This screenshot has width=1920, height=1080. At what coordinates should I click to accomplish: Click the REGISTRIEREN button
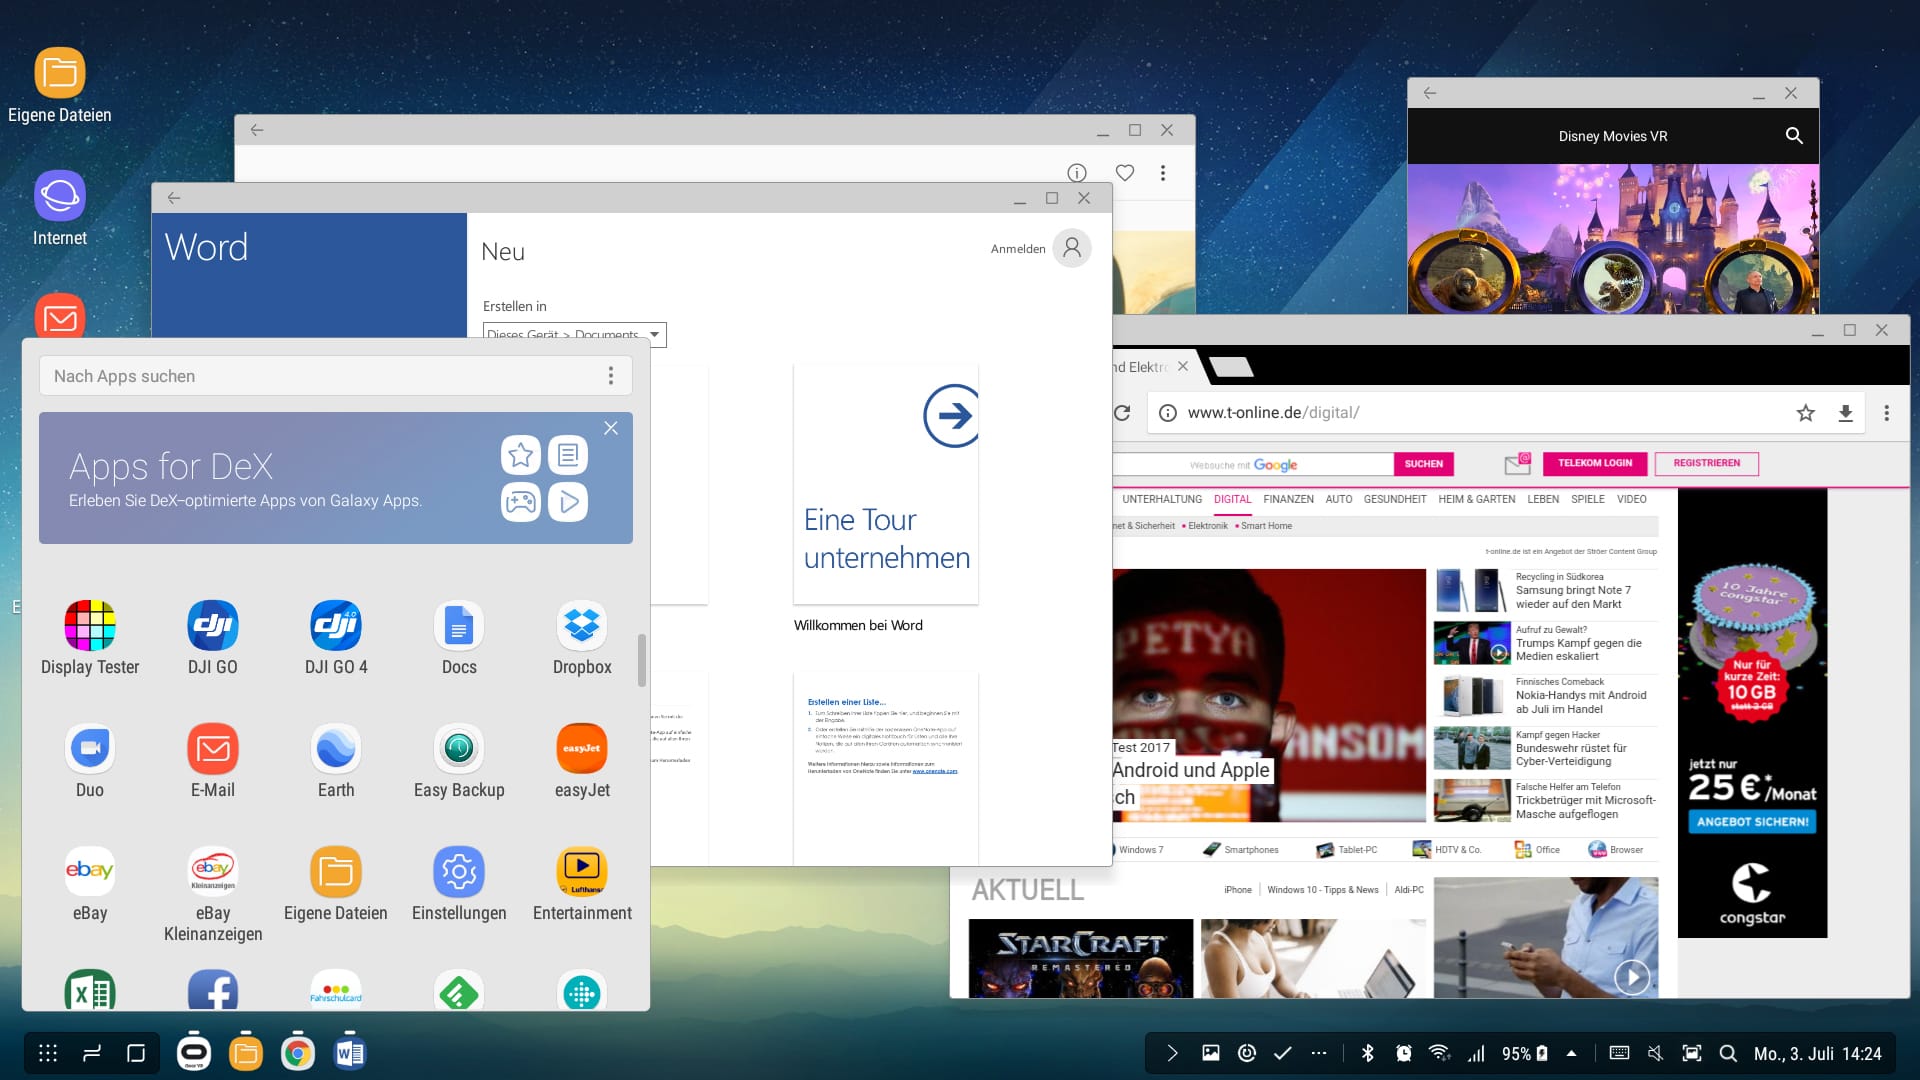tap(1707, 463)
